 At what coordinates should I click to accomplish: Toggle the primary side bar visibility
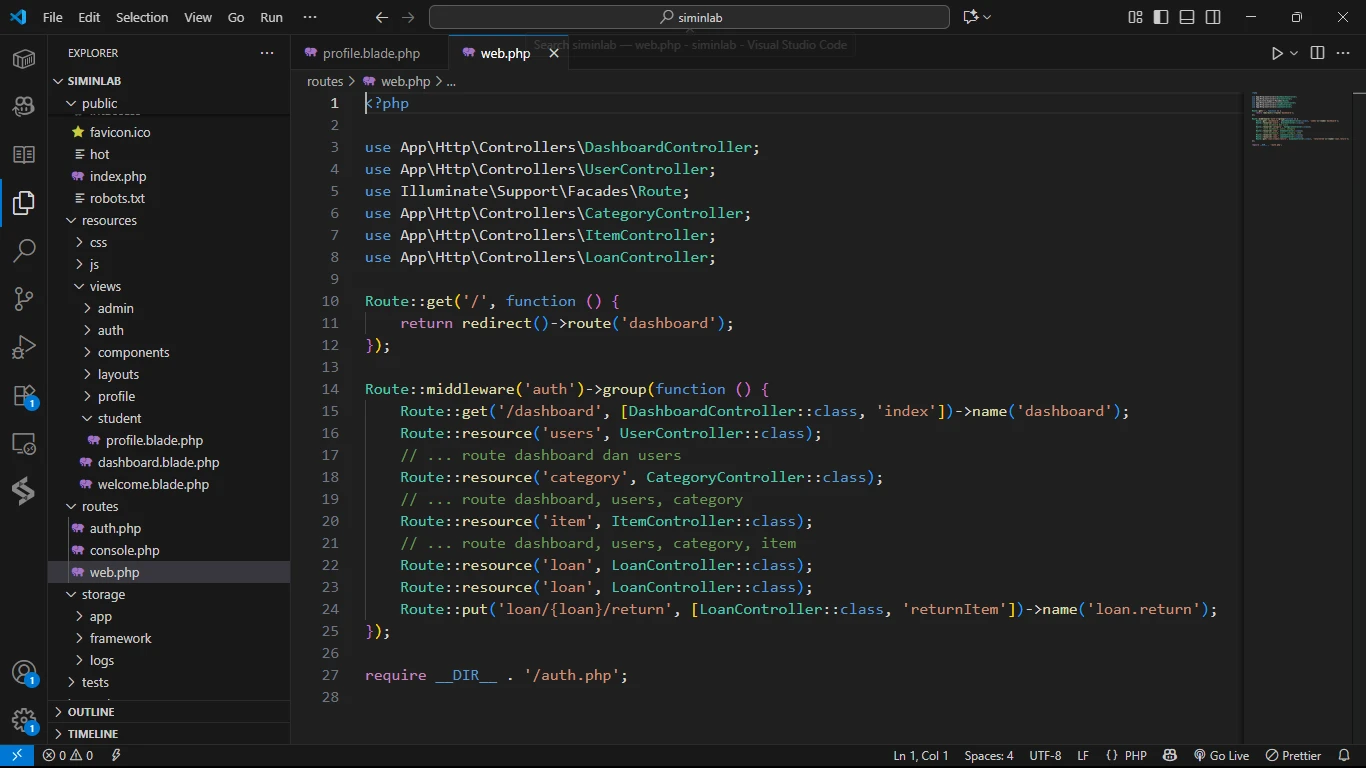pos(1161,17)
